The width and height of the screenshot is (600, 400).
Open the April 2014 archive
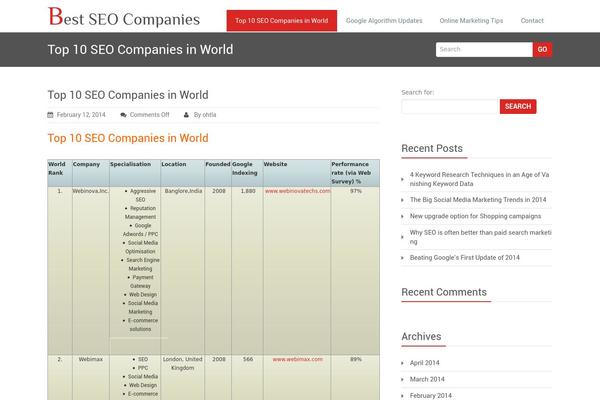pos(424,363)
